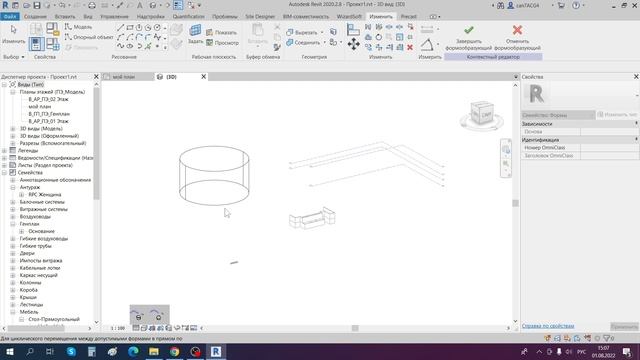
Task: Click the Text 'A' quick access icon
Action: pyautogui.click(x=140, y=5)
